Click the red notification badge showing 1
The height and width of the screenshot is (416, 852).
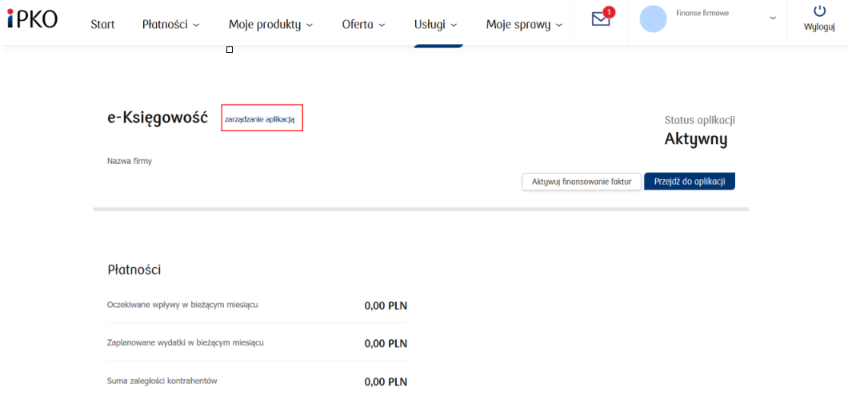(x=609, y=12)
